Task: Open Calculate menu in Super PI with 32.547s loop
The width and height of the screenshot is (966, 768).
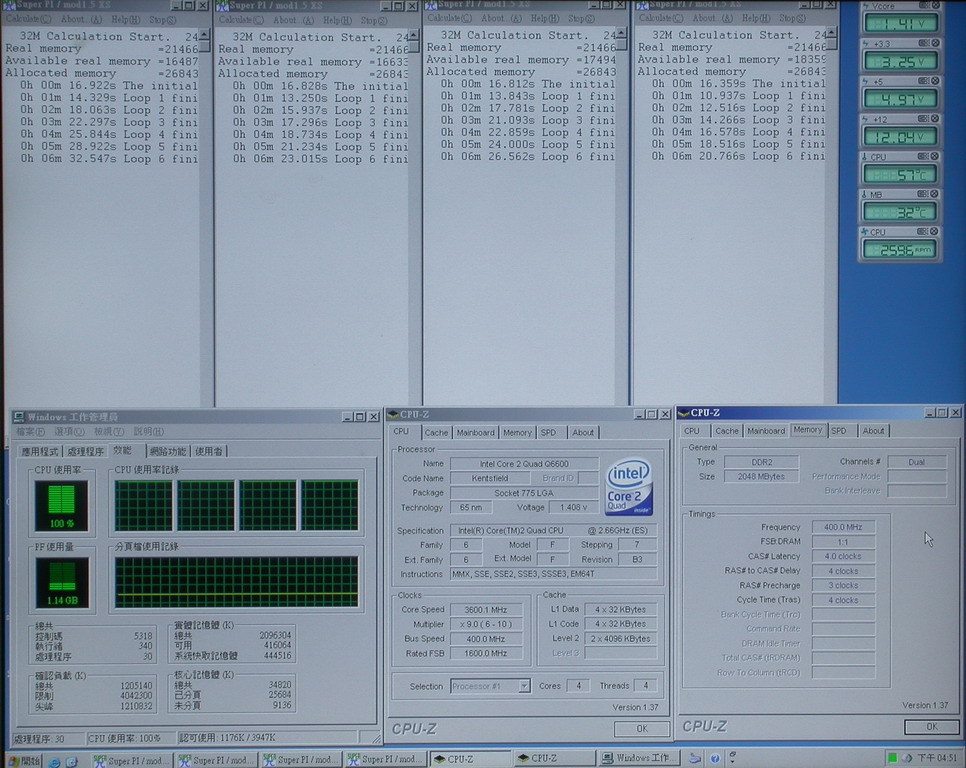Action: click(28, 20)
